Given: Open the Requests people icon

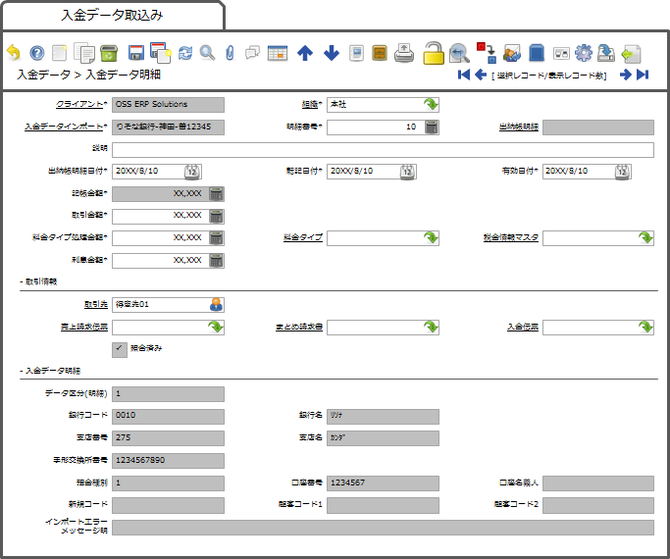Looking at the screenshot, I should (x=512, y=53).
